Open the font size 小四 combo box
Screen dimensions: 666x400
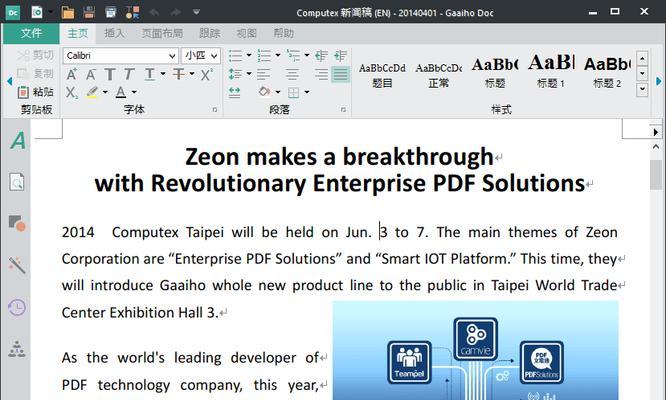201,56
